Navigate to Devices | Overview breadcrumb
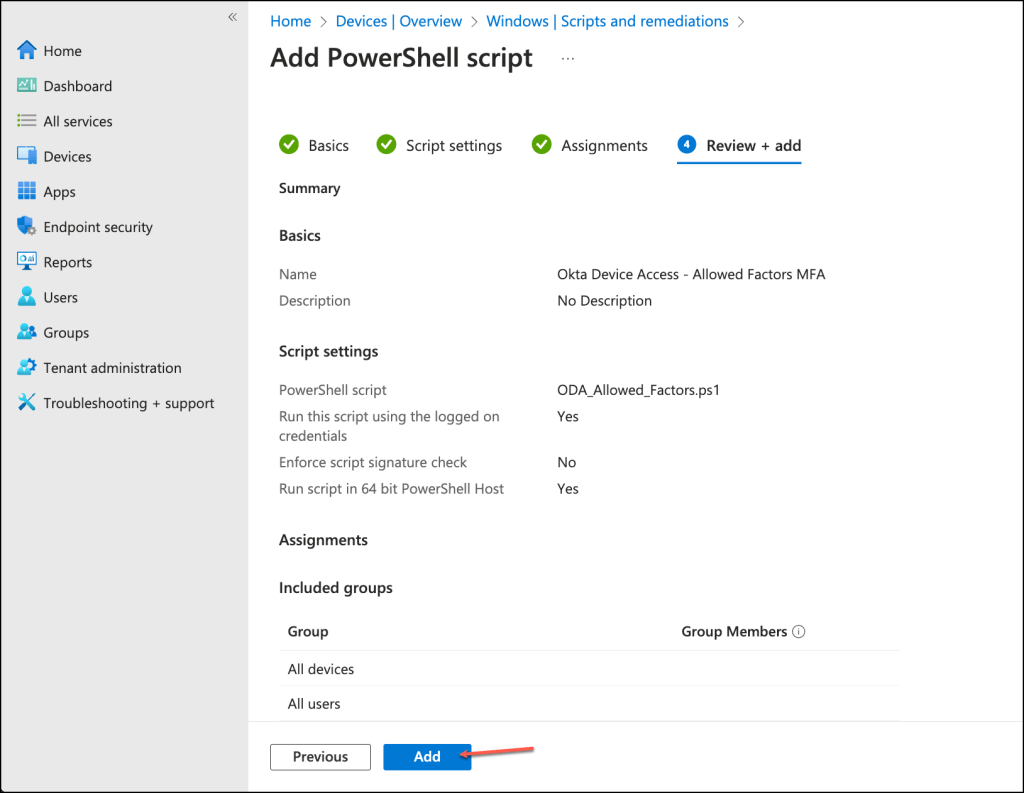The width and height of the screenshot is (1024, 793). pos(399,21)
